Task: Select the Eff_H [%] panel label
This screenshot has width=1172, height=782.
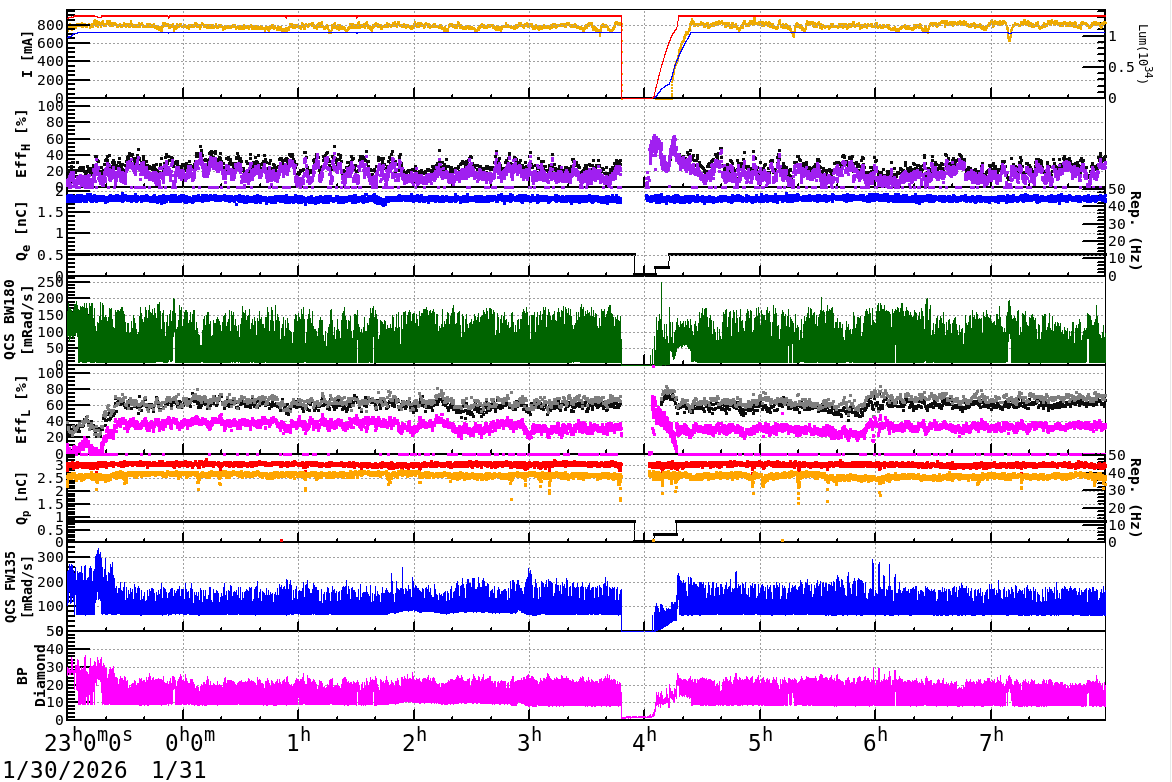Action: [x=23, y=143]
